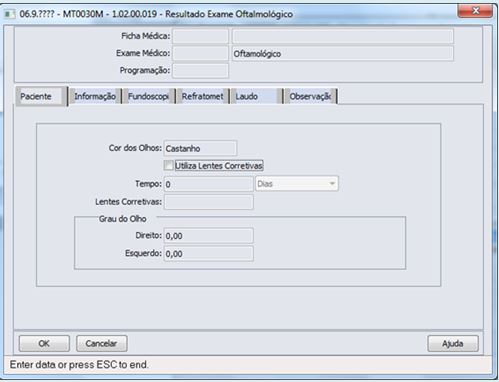Viewport: 499px width, 382px height.
Task: Open the Dias time unit dropdown
Action: click(x=297, y=184)
